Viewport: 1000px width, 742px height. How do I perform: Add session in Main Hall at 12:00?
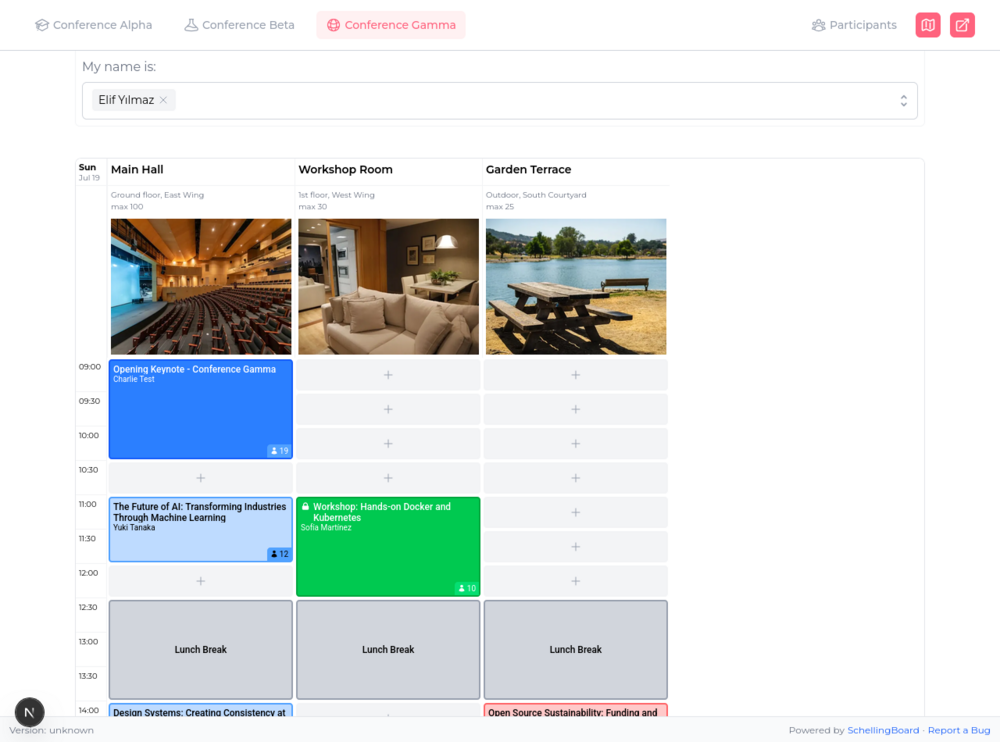pyautogui.click(x=201, y=582)
